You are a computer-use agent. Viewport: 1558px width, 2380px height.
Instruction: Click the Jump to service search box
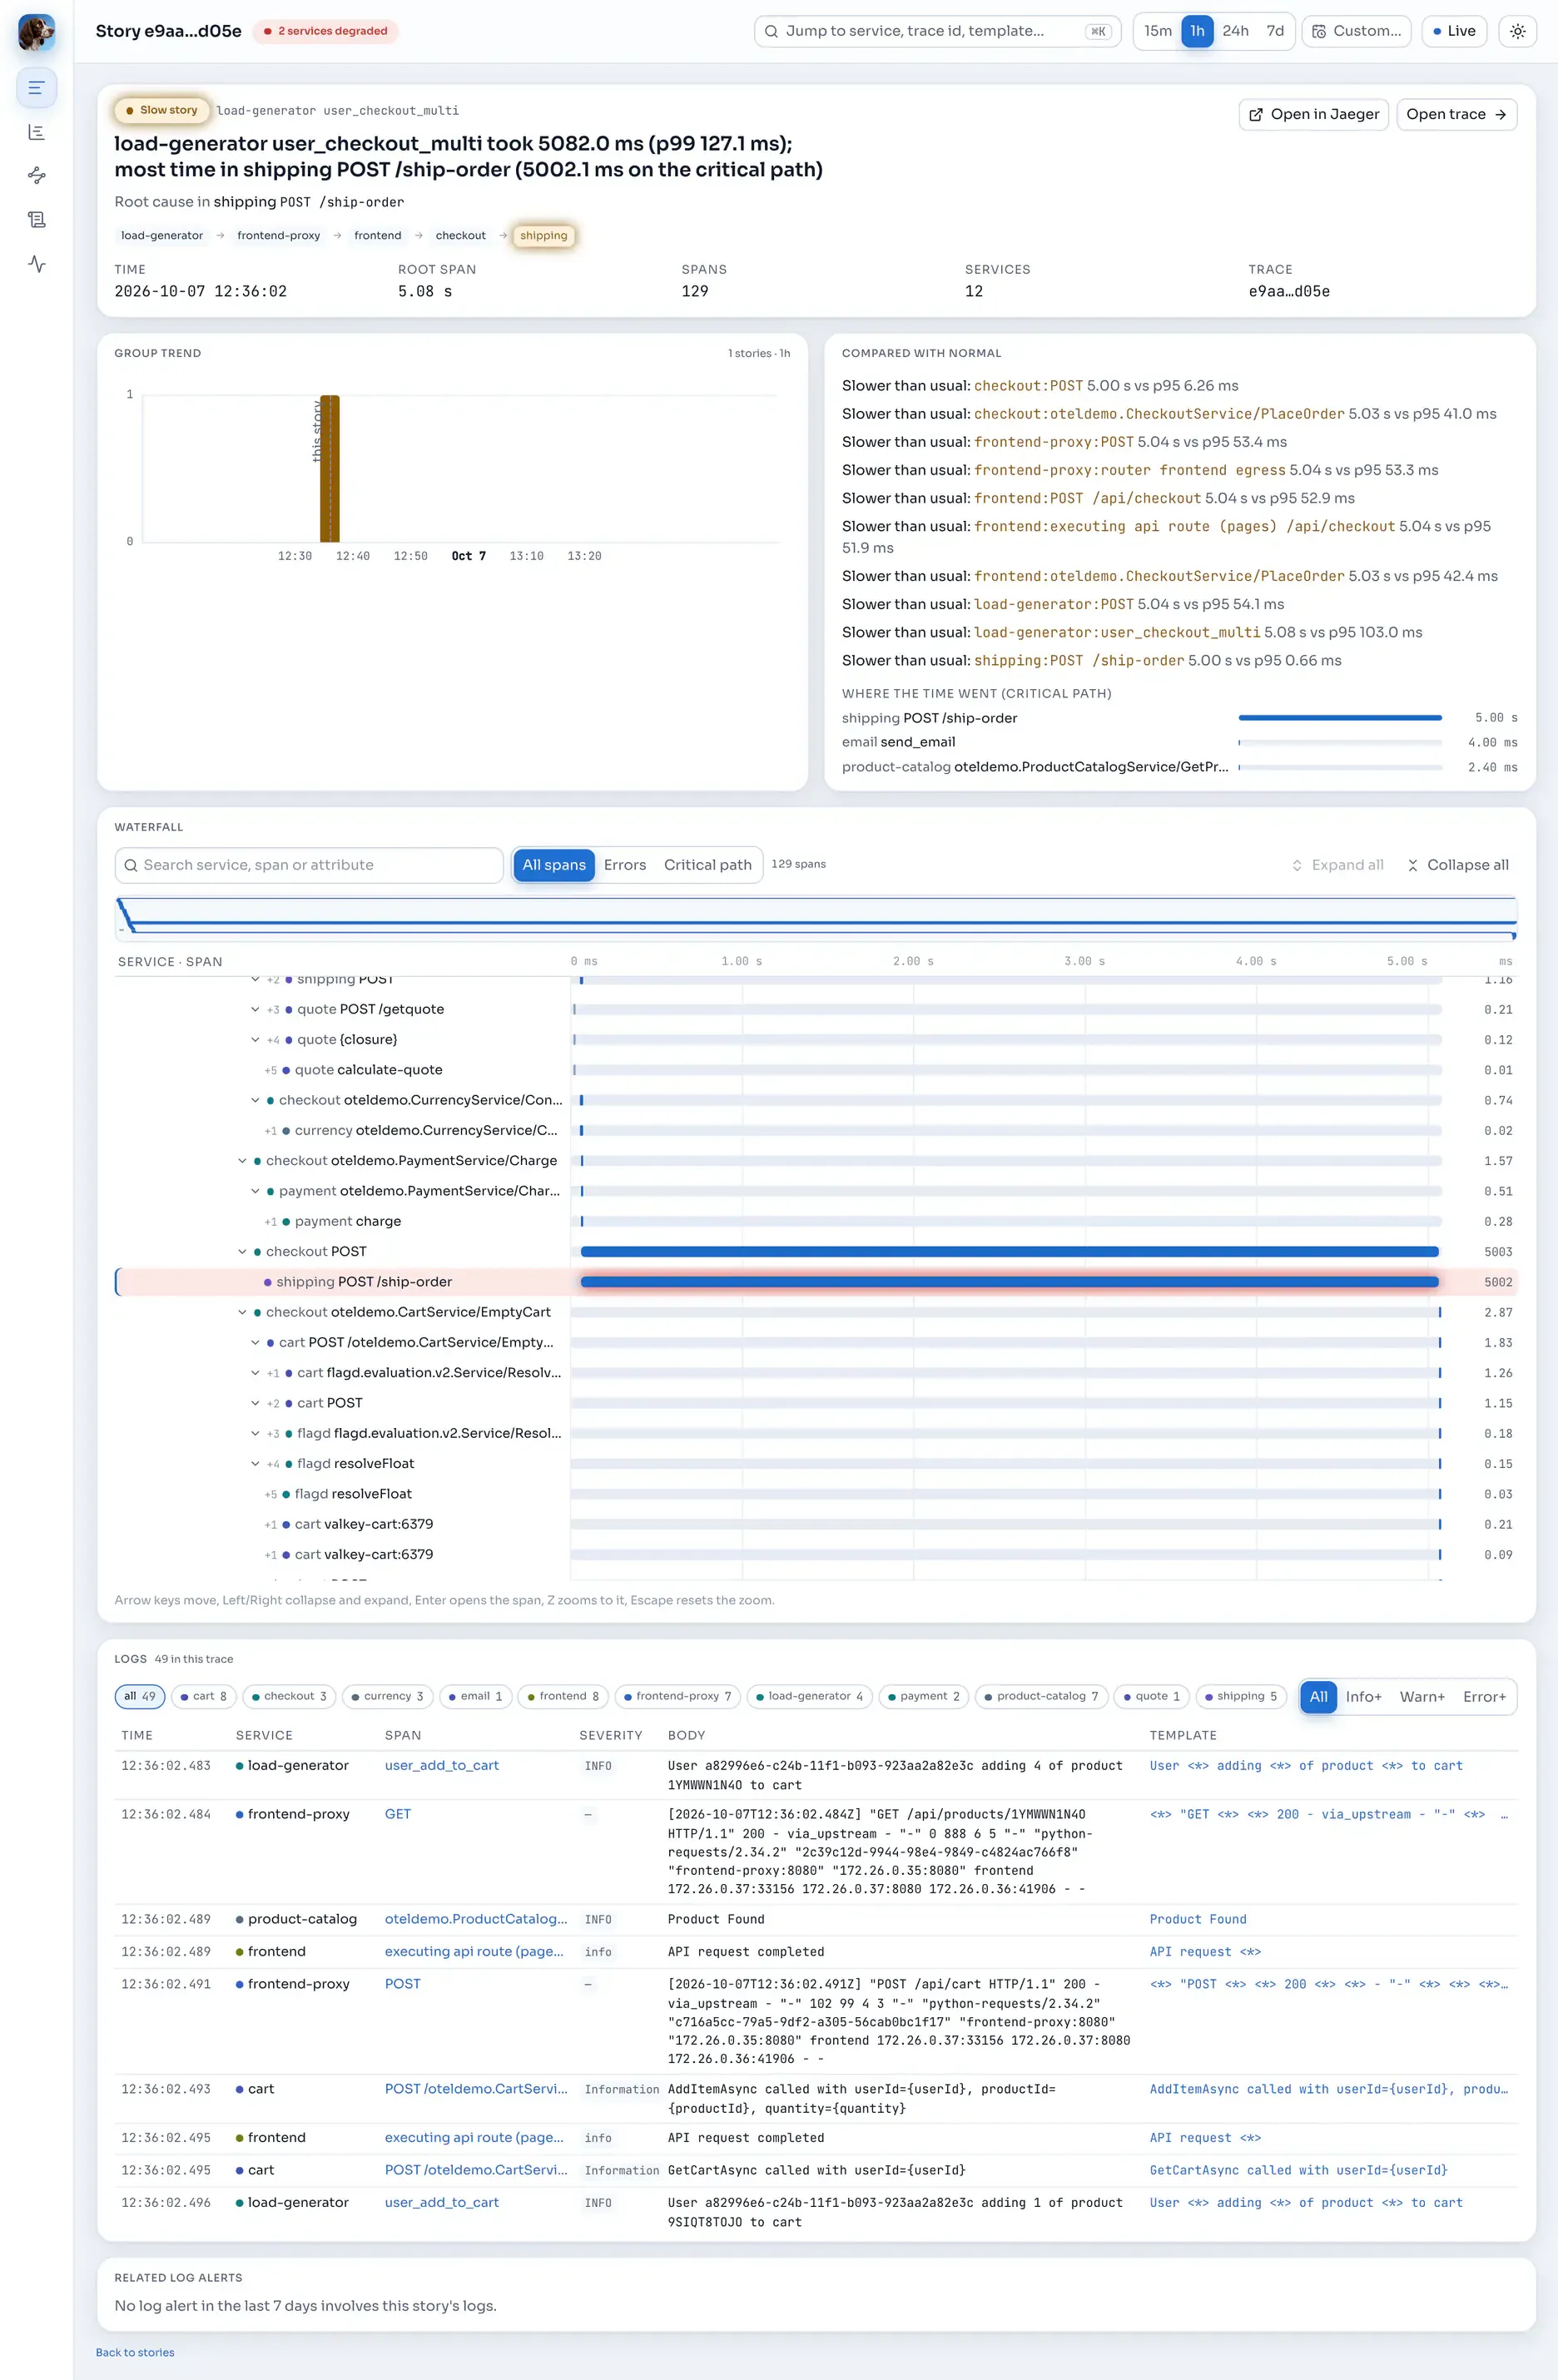pyautogui.click(x=937, y=31)
